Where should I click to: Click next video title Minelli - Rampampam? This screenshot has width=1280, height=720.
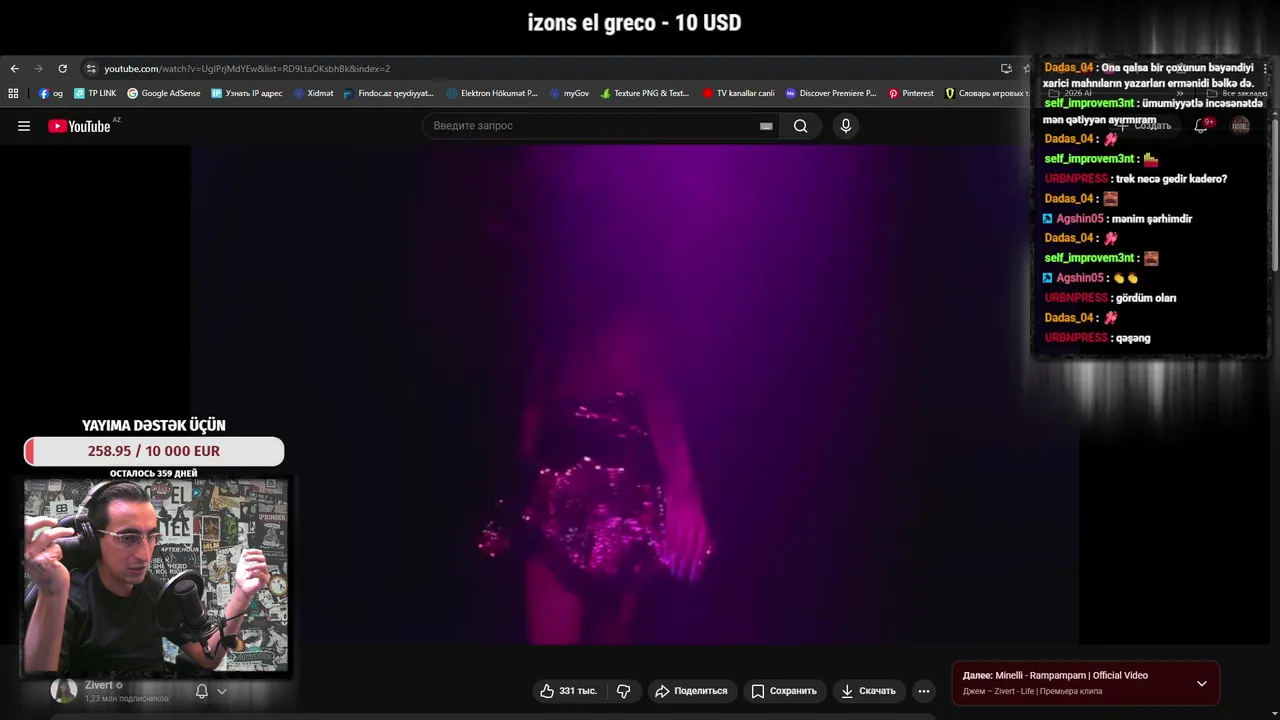click(x=1072, y=676)
